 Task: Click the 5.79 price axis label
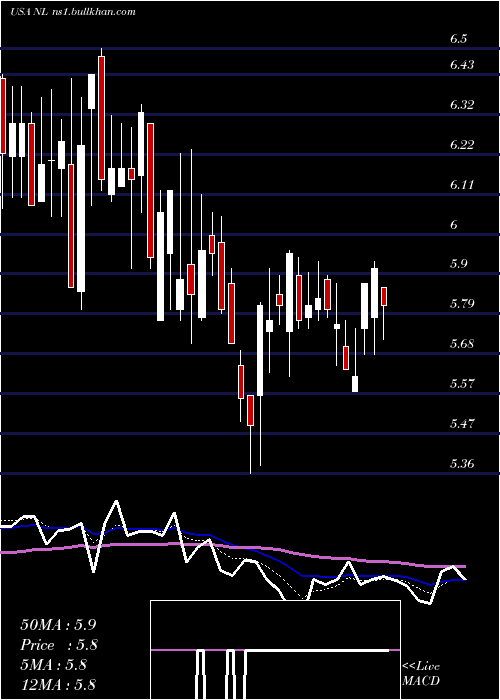click(462, 304)
